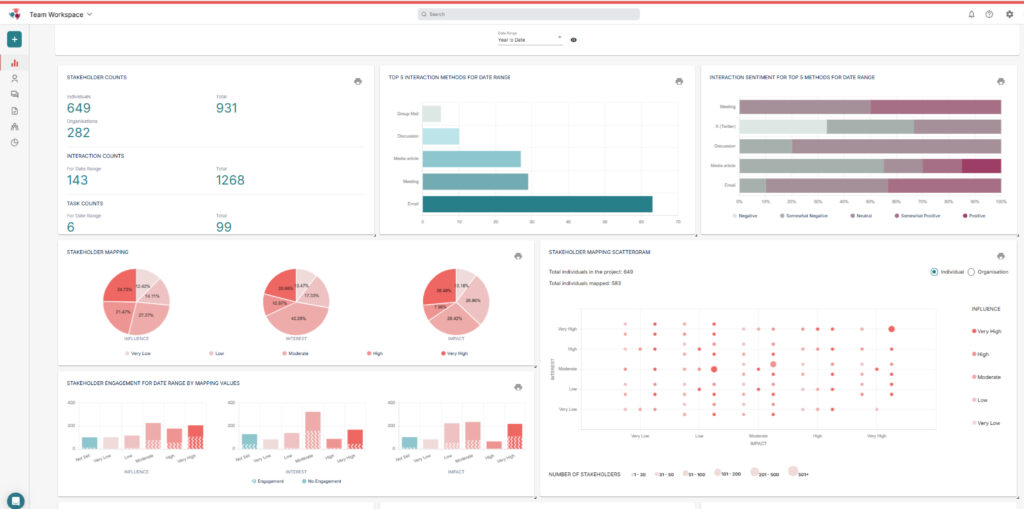Image resolution: width=1024 pixels, height=509 pixels.
Task: Click Organisations count 282
Action: click(78, 133)
